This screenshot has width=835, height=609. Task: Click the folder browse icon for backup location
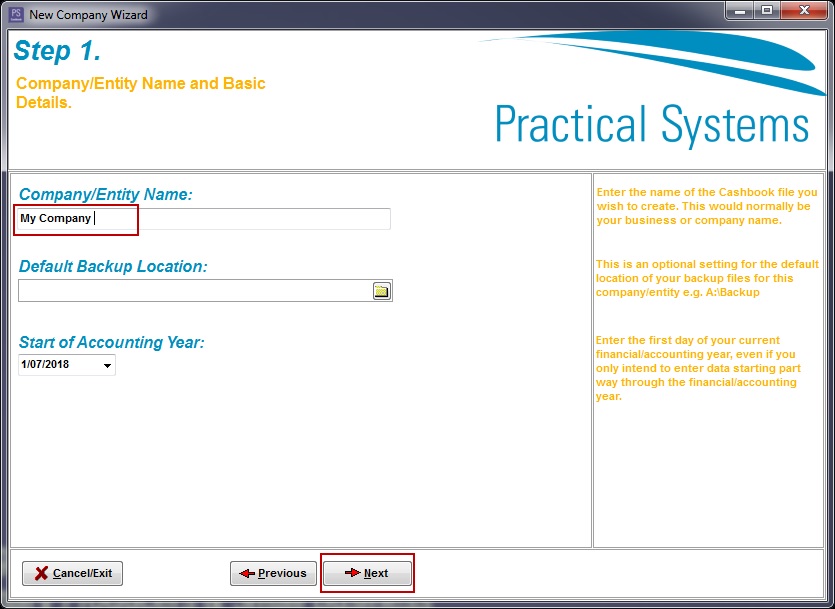point(381,291)
